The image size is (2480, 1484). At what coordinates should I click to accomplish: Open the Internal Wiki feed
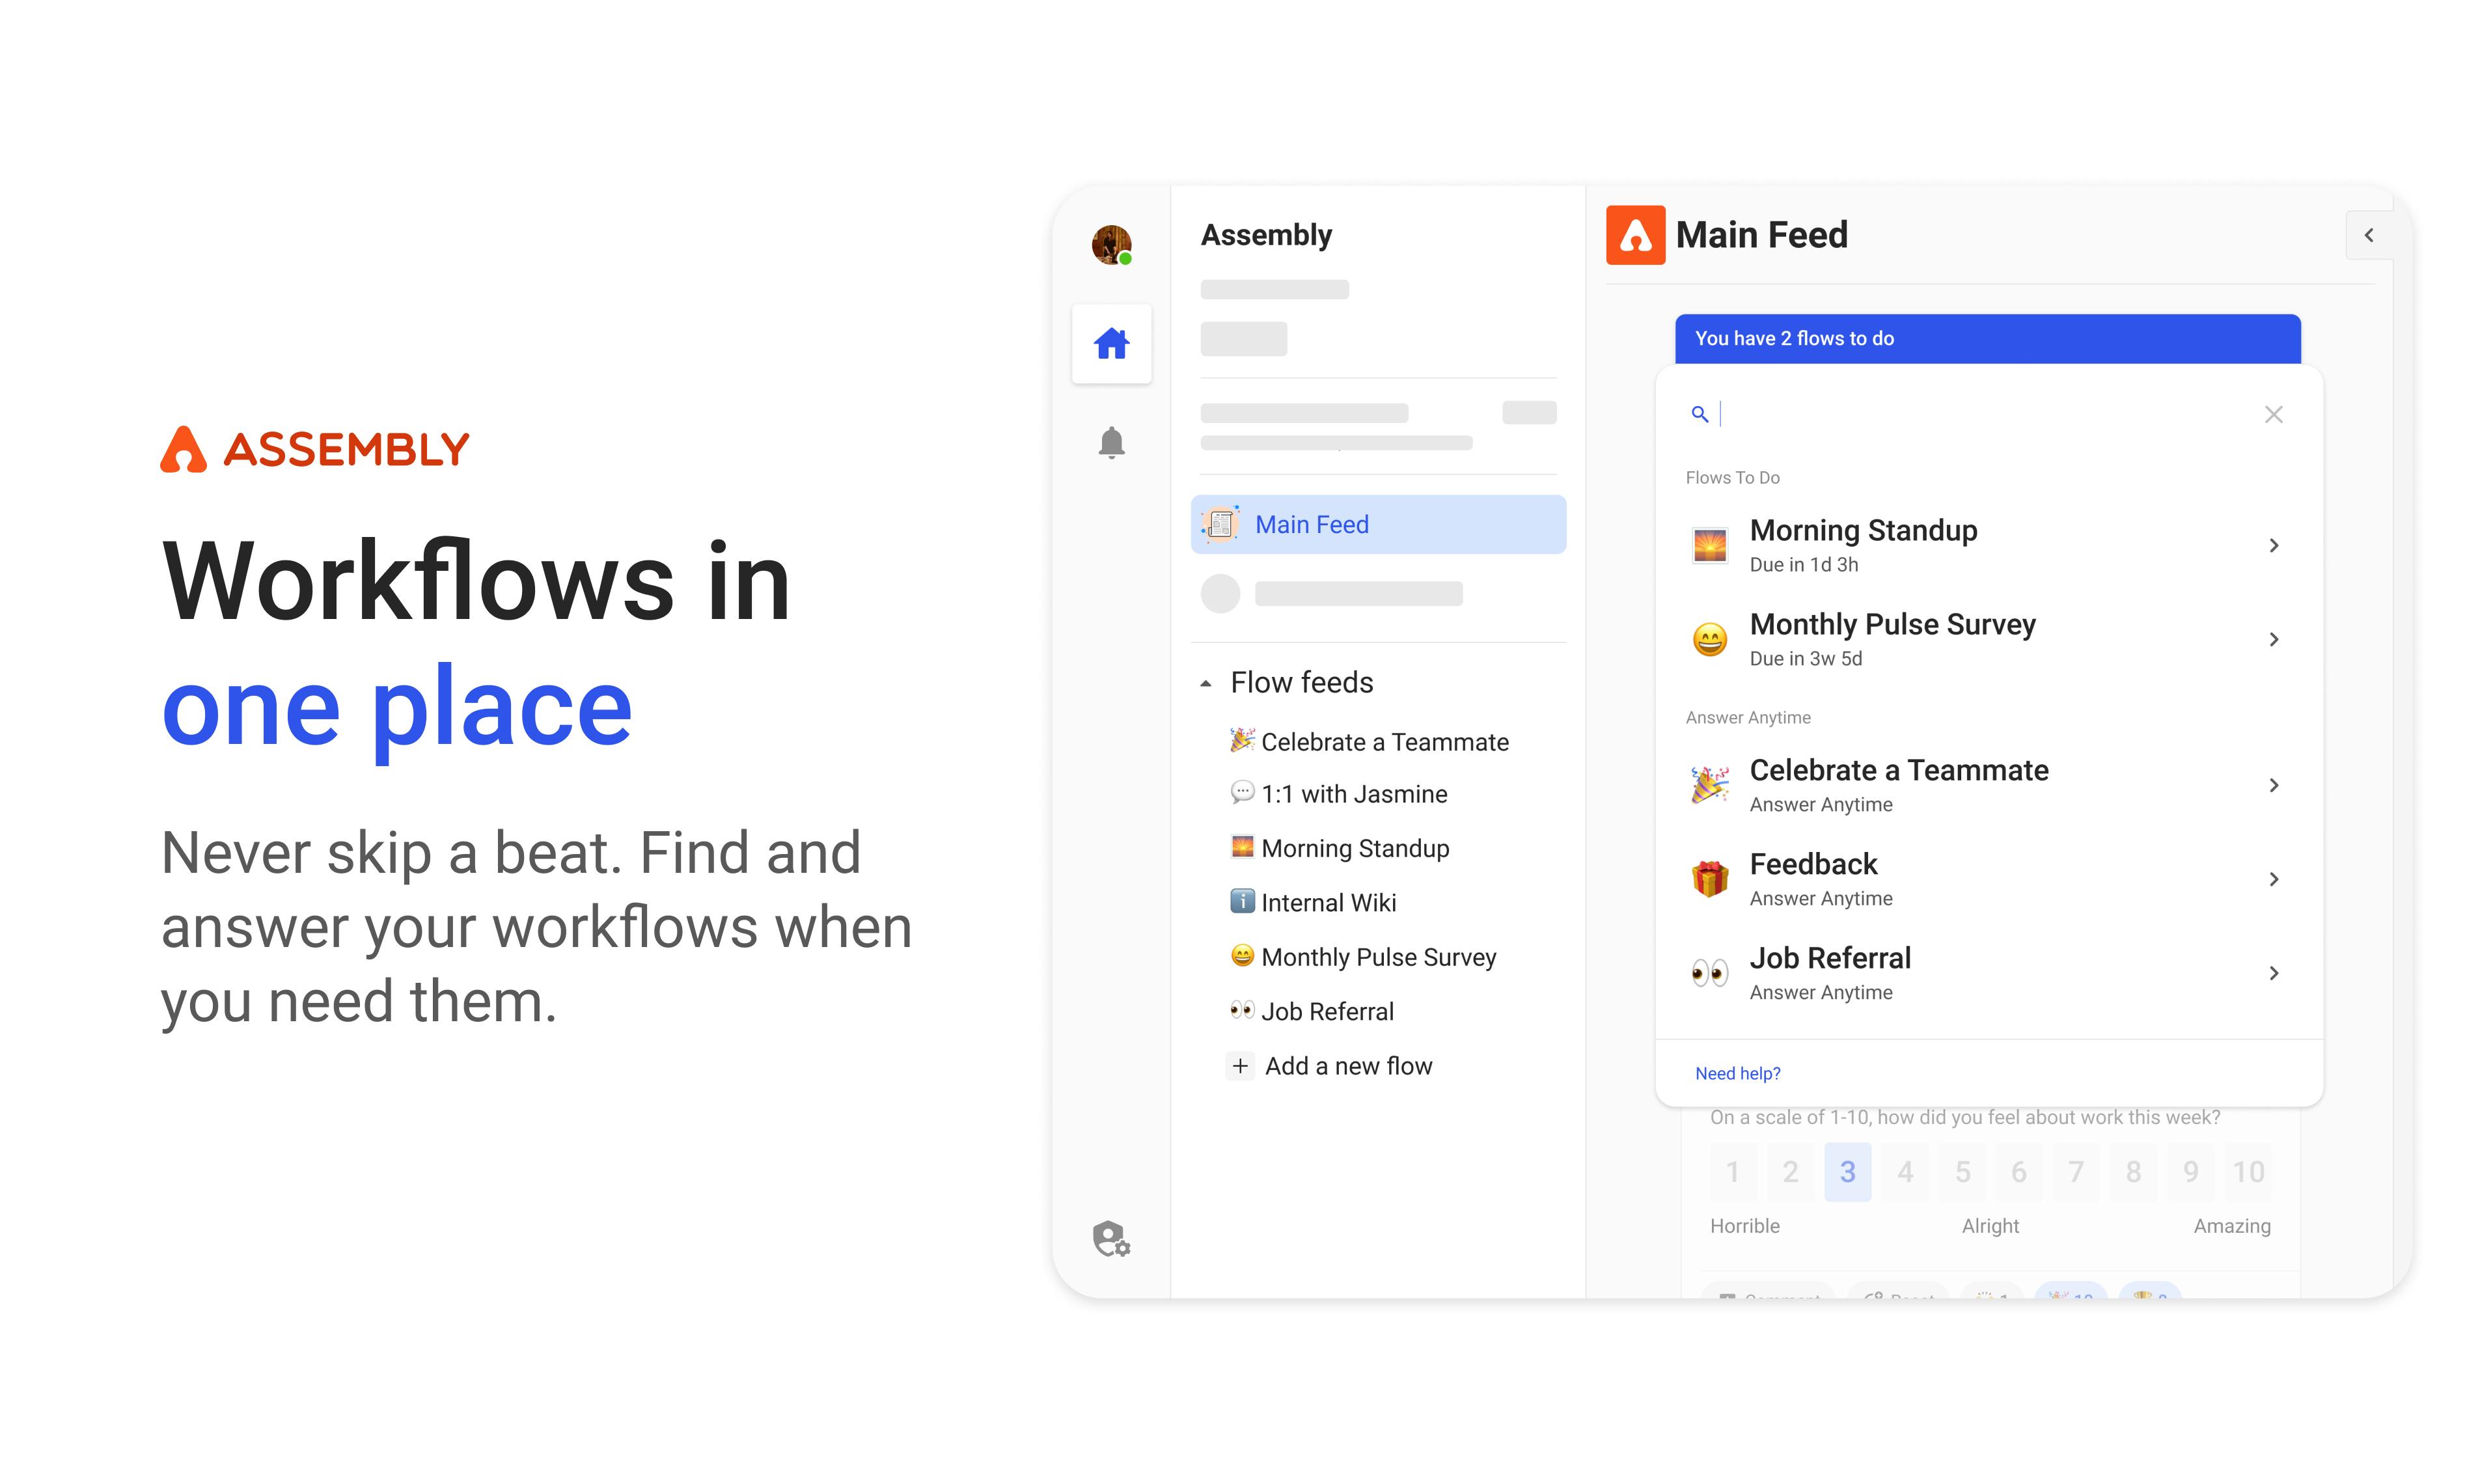click(x=1312, y=902)
